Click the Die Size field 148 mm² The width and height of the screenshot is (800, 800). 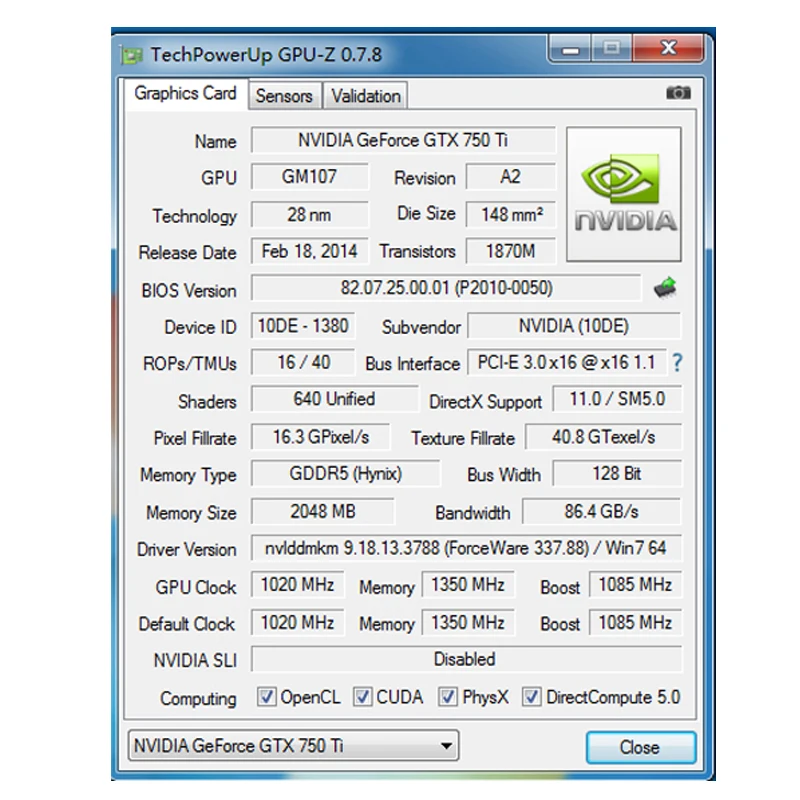[511, 215]
